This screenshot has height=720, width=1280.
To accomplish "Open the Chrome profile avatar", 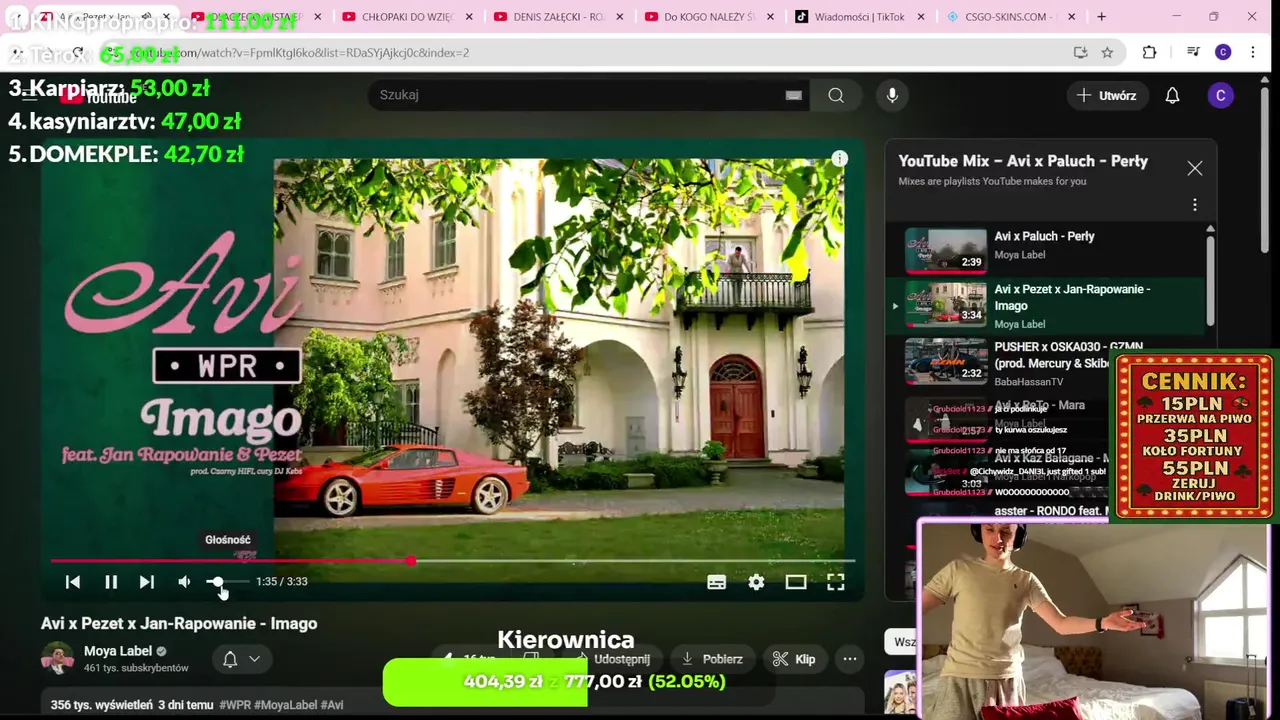I will tap(1223, 52).
